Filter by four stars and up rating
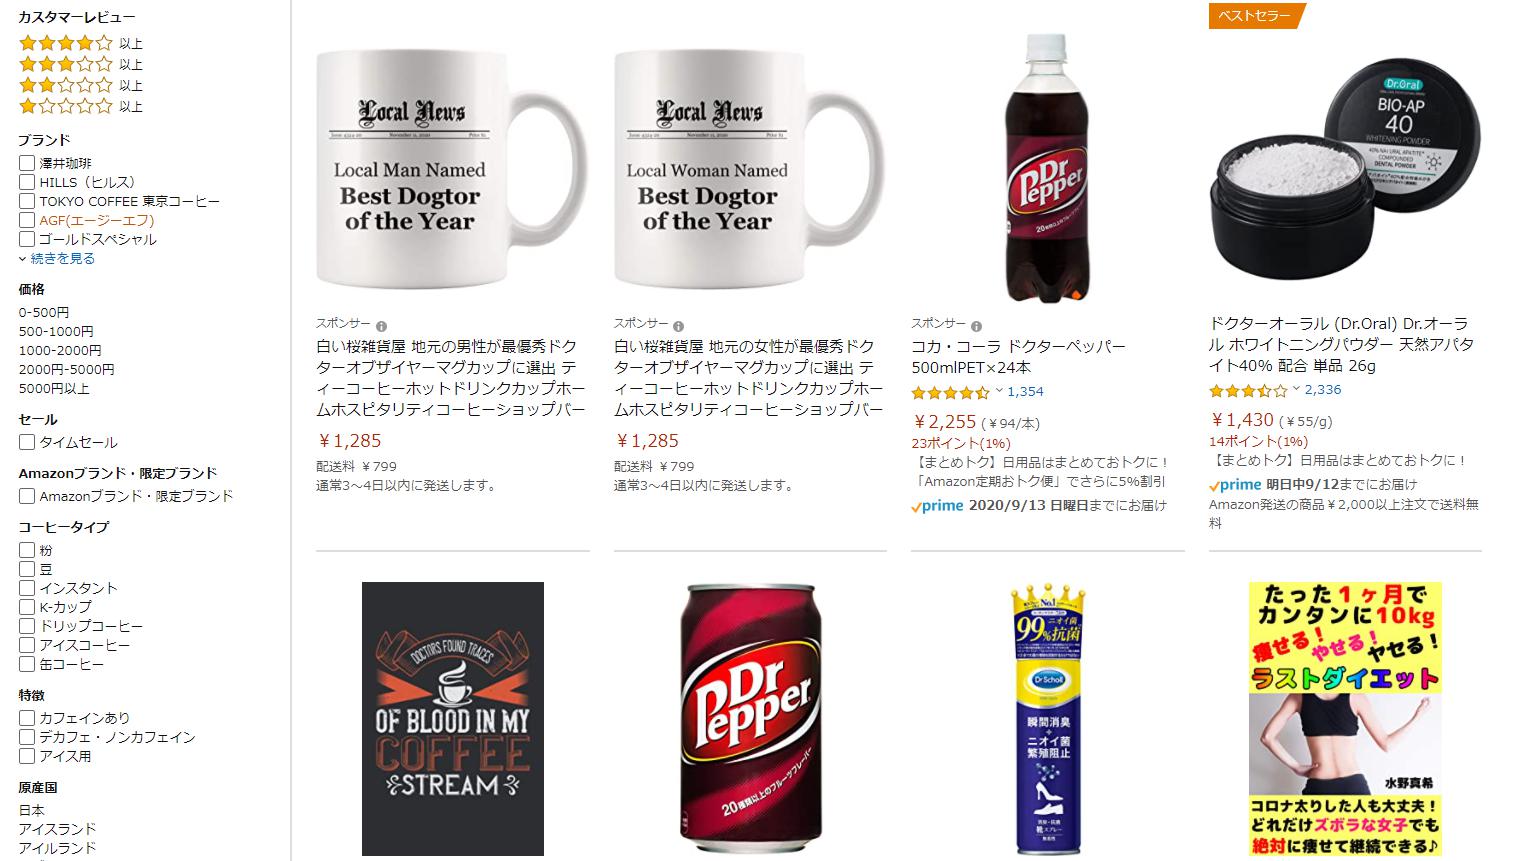 (x=81, y=43)
